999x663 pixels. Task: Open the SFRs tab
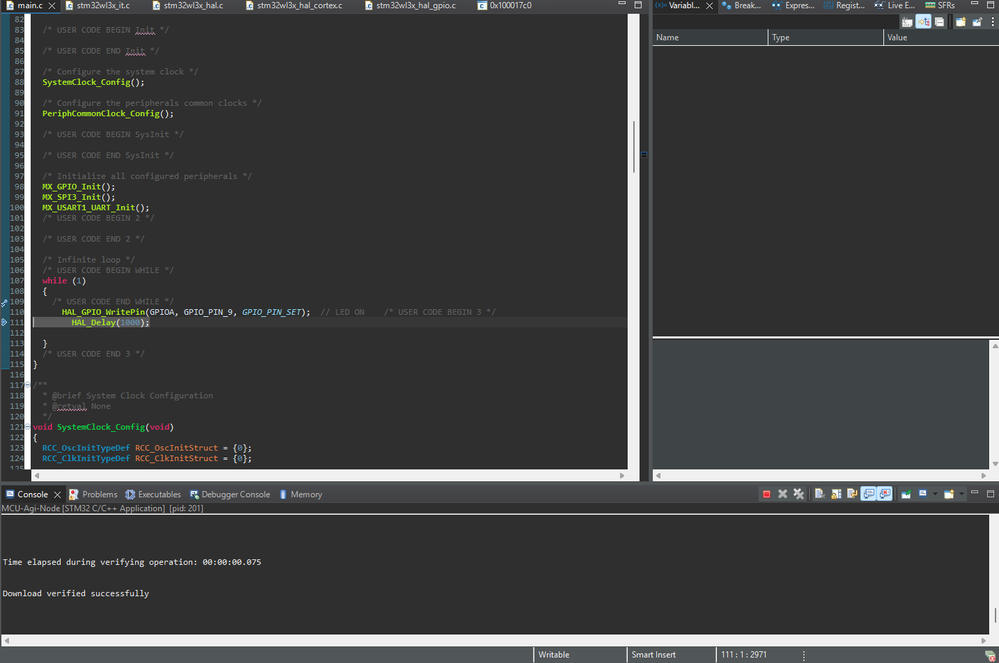pos(940,5)
